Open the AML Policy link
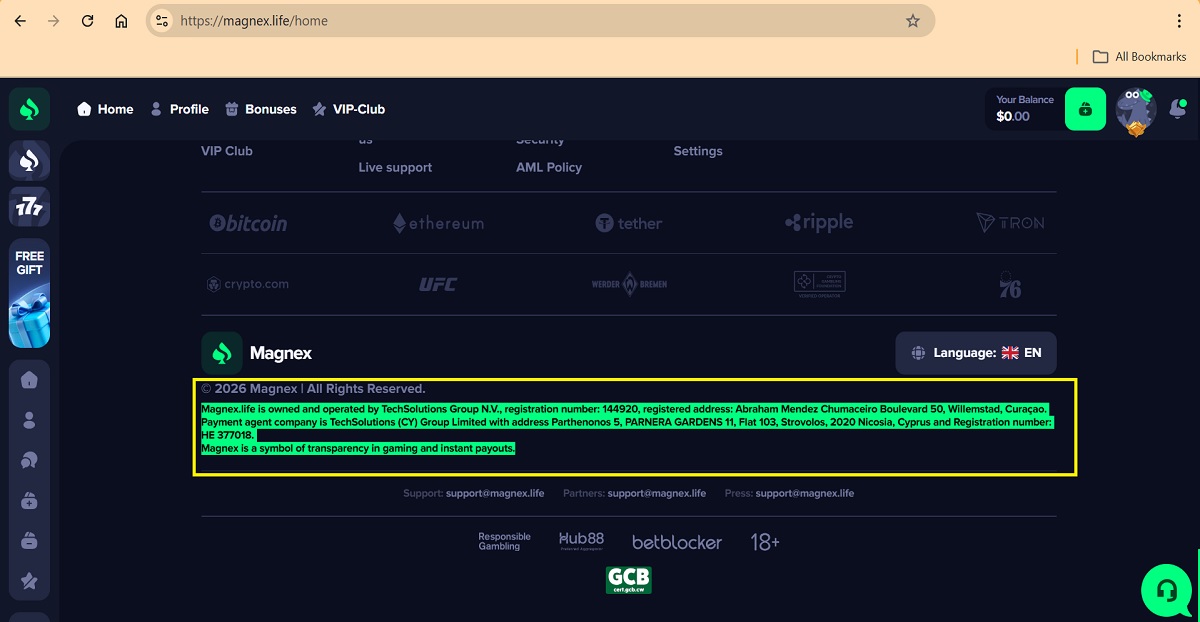The height and width of the screenshot is (622, 1200). [548, 168]
